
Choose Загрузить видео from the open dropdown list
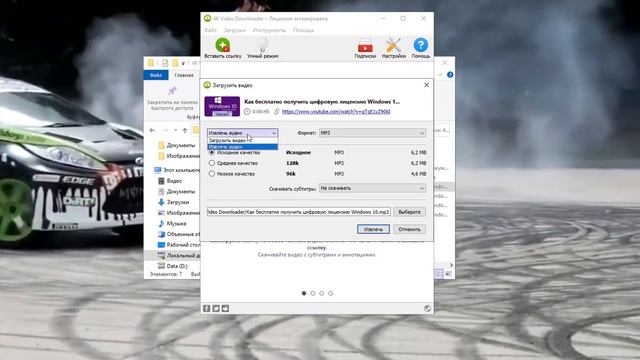242,140
